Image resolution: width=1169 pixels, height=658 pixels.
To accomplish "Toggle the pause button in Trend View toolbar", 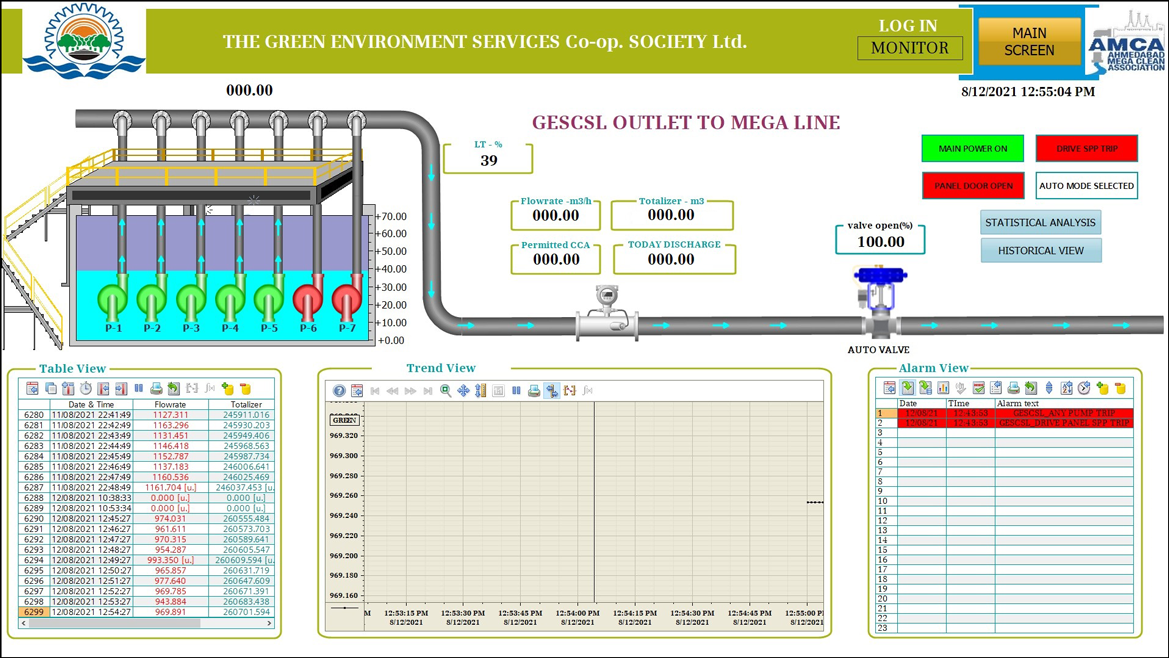I will point(516,391).
